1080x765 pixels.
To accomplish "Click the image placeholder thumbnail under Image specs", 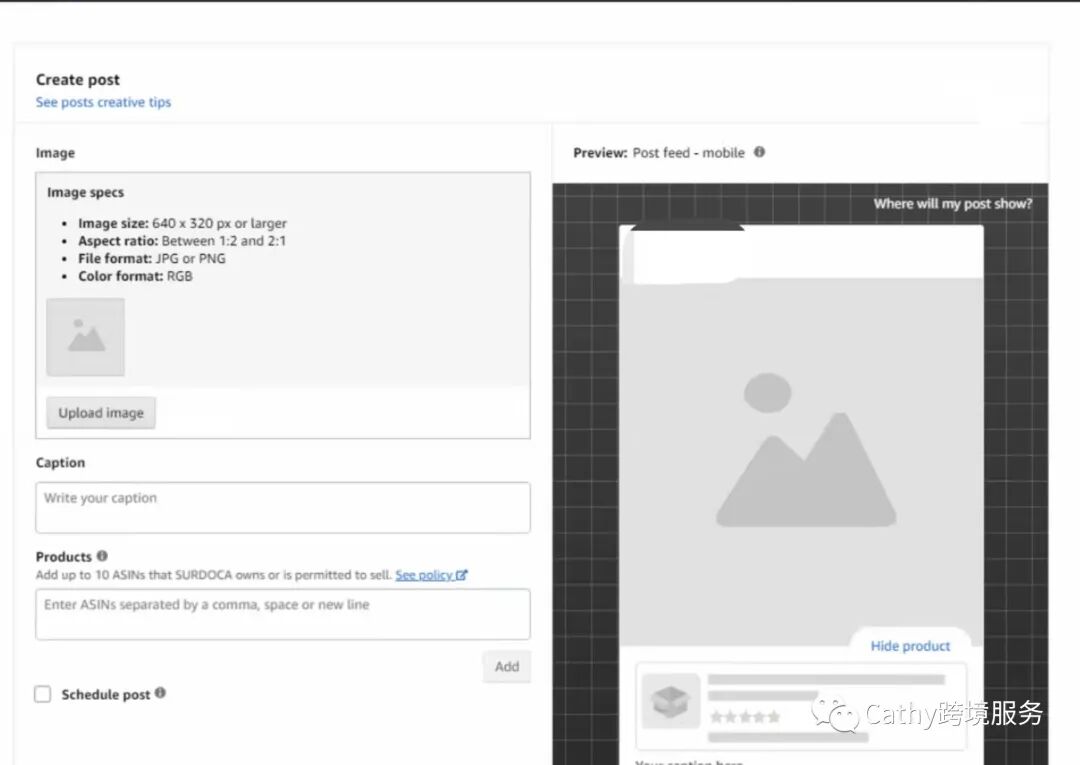I will pos(85,337).
